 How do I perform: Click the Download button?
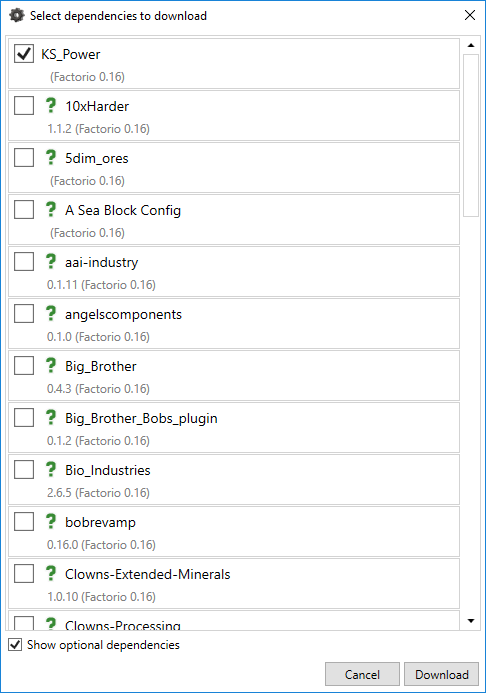click(x=441, y=674)
